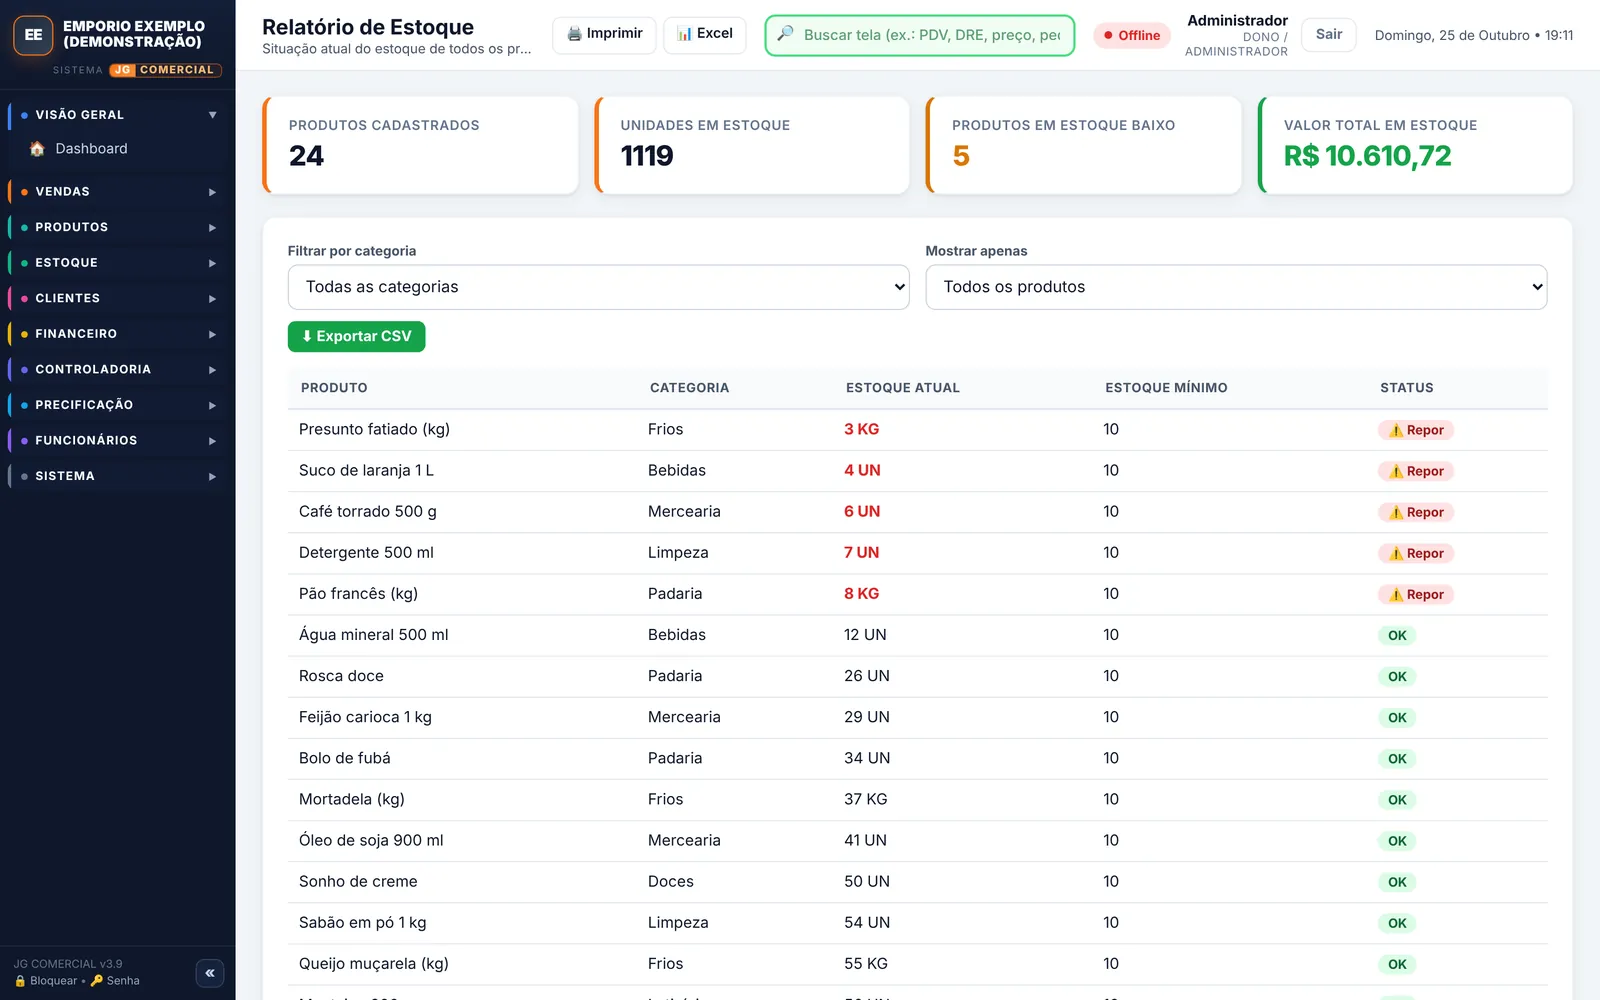Screen dimensions: 1600x1000
Task: Expand the Estoque menu section
Action: (118, 263)
